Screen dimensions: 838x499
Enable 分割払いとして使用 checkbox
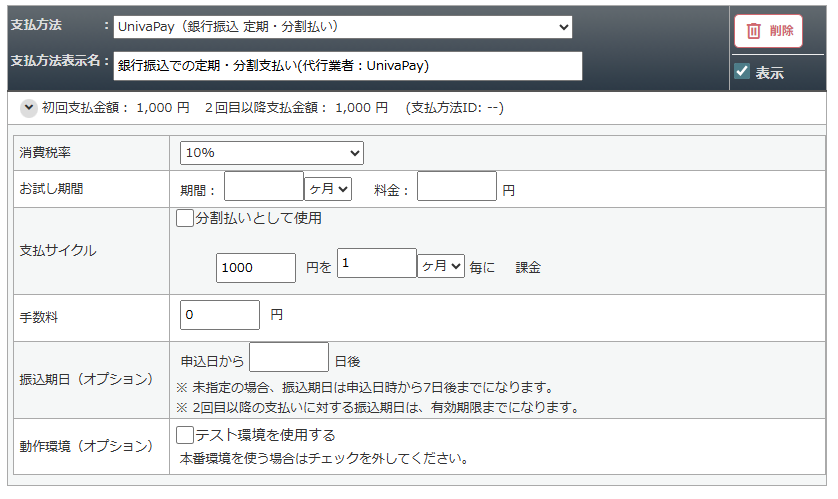[x=184, y=218]
